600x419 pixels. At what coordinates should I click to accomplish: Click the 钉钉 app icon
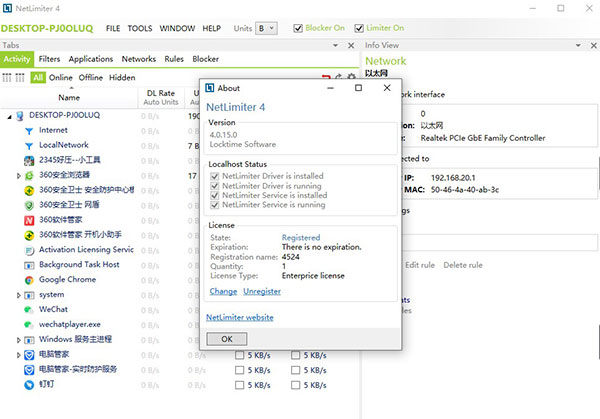tap(28, 384)
